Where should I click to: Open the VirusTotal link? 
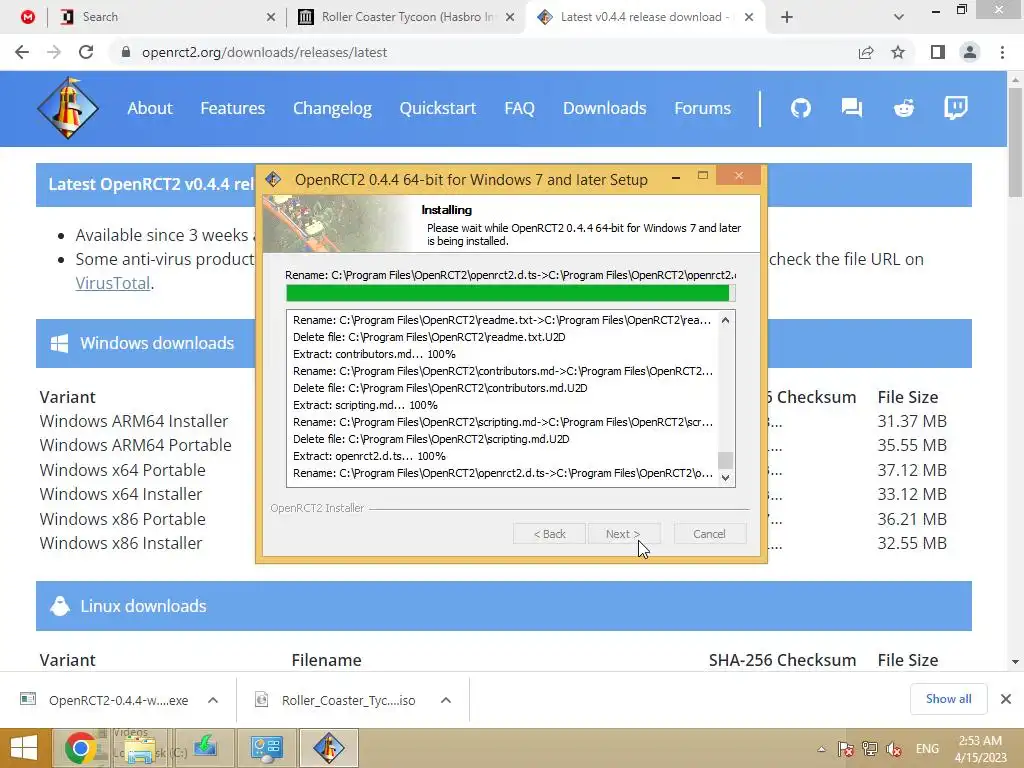click(x=113, y=283)
